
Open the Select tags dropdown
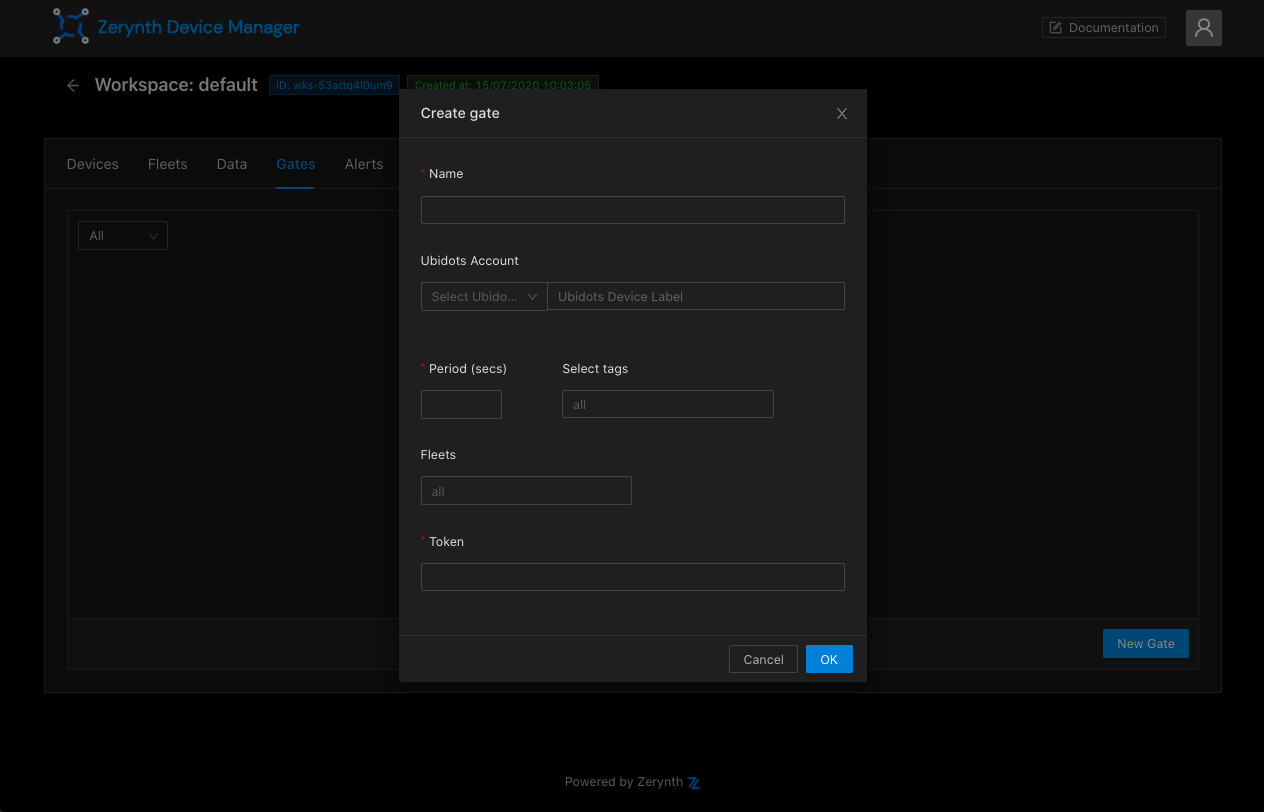tap(668, 404)
